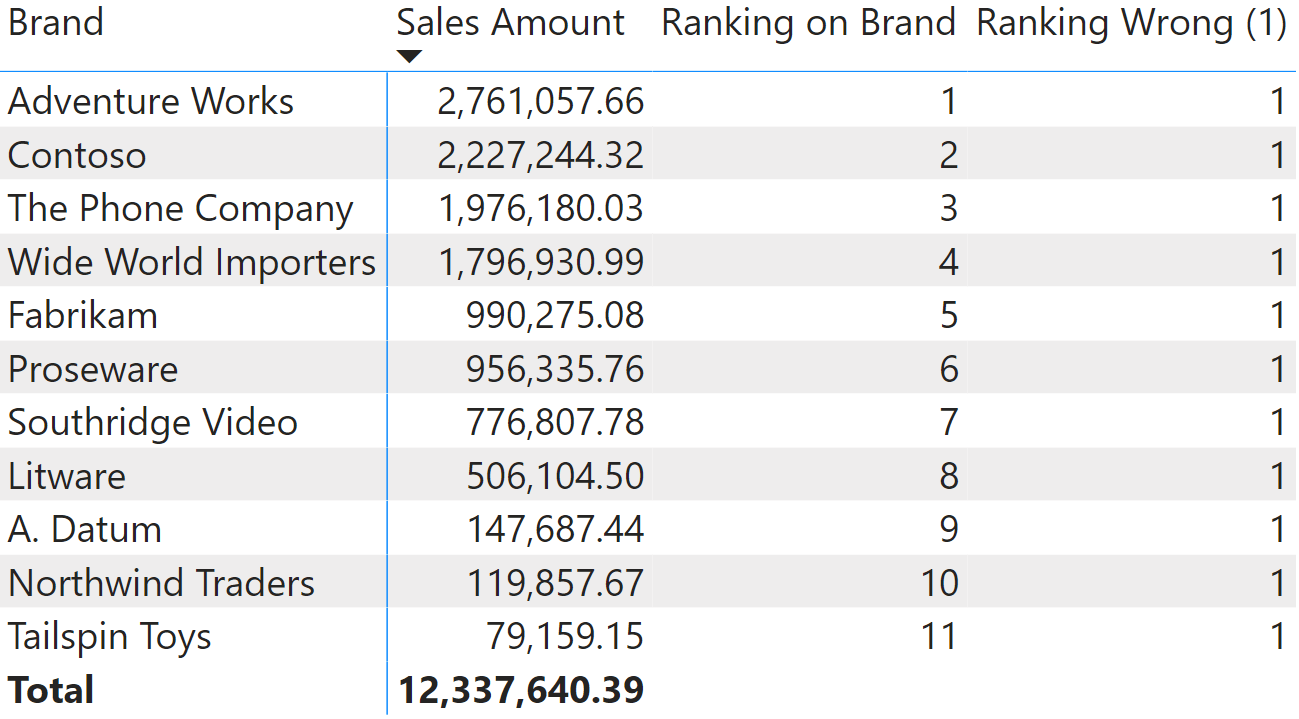Select the sales value 1,976,180.03
Viewport: 1299px width, 719px height.
click(541, 209)
